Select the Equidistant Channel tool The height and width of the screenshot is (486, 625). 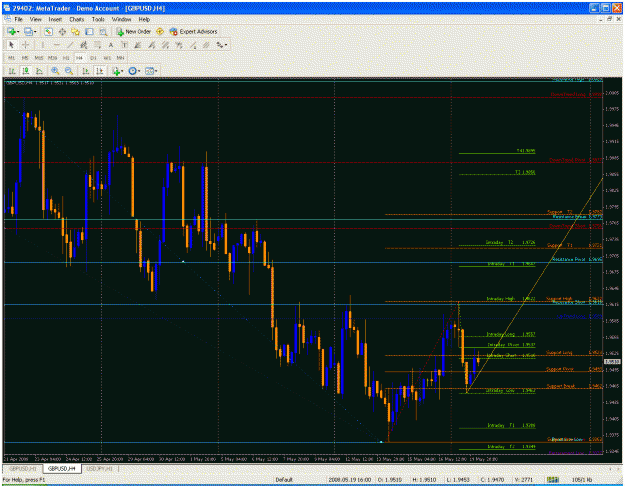pyautogui.click(x=83, y=45)
